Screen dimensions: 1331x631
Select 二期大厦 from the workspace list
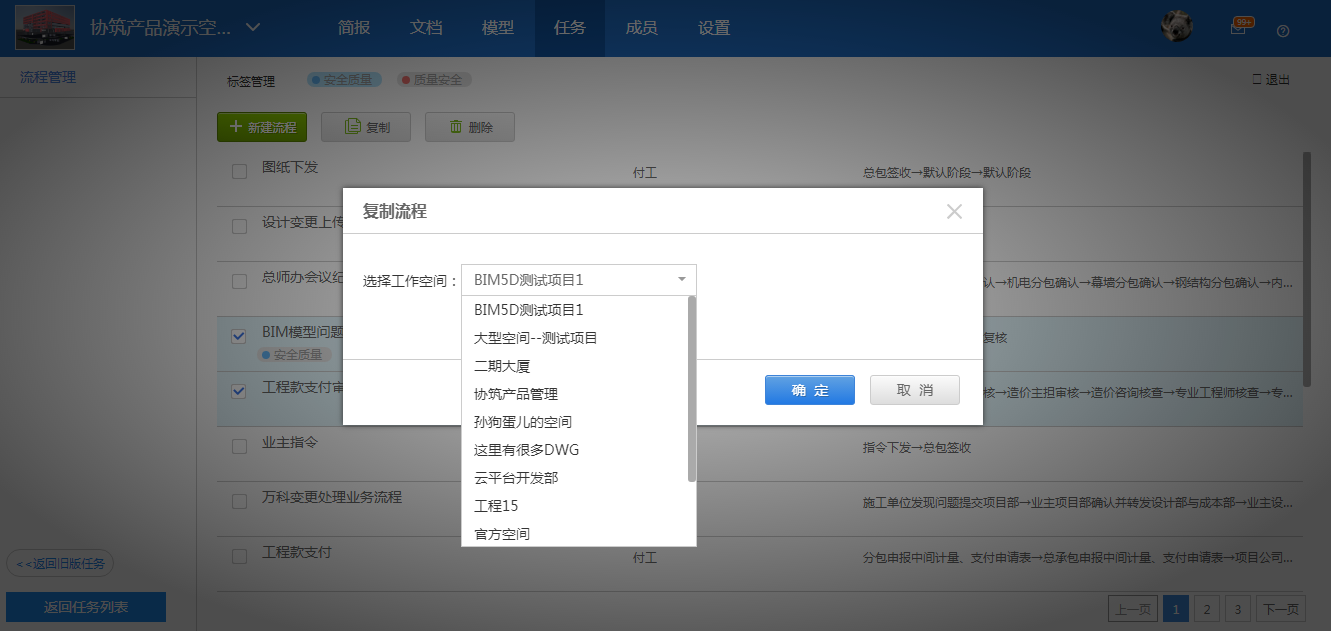[x=502, y=366]
